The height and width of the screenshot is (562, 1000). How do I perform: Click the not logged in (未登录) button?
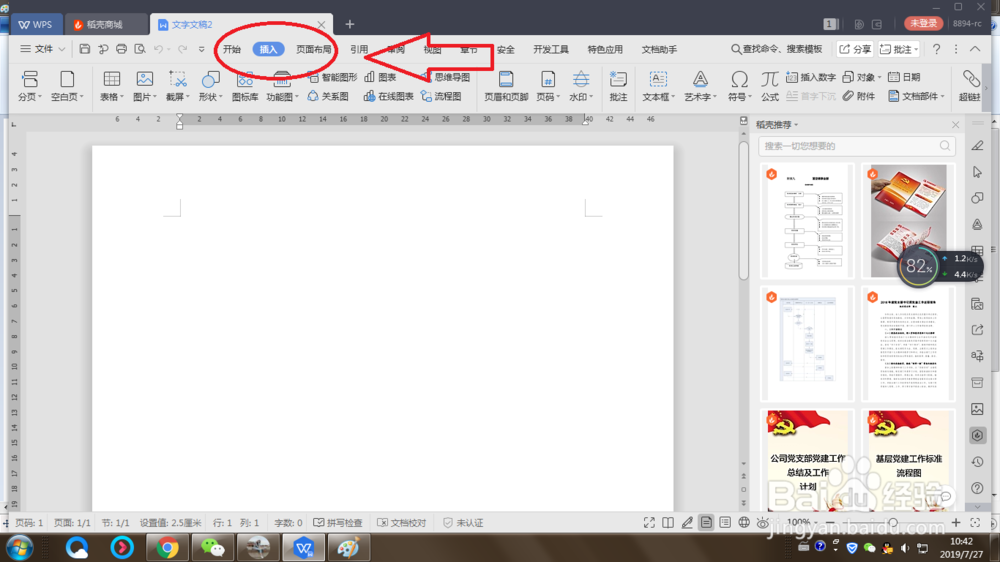(923, 24)
